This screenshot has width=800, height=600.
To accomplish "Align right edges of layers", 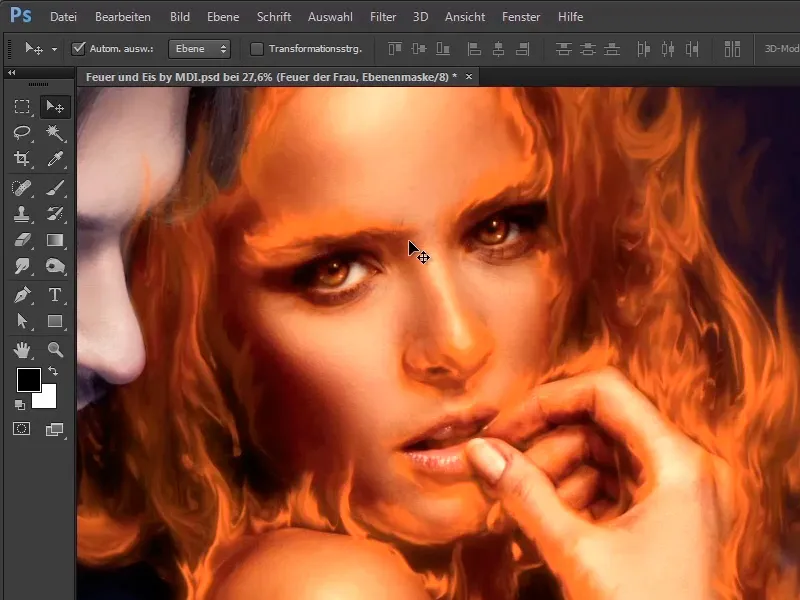I will point(522,49).
